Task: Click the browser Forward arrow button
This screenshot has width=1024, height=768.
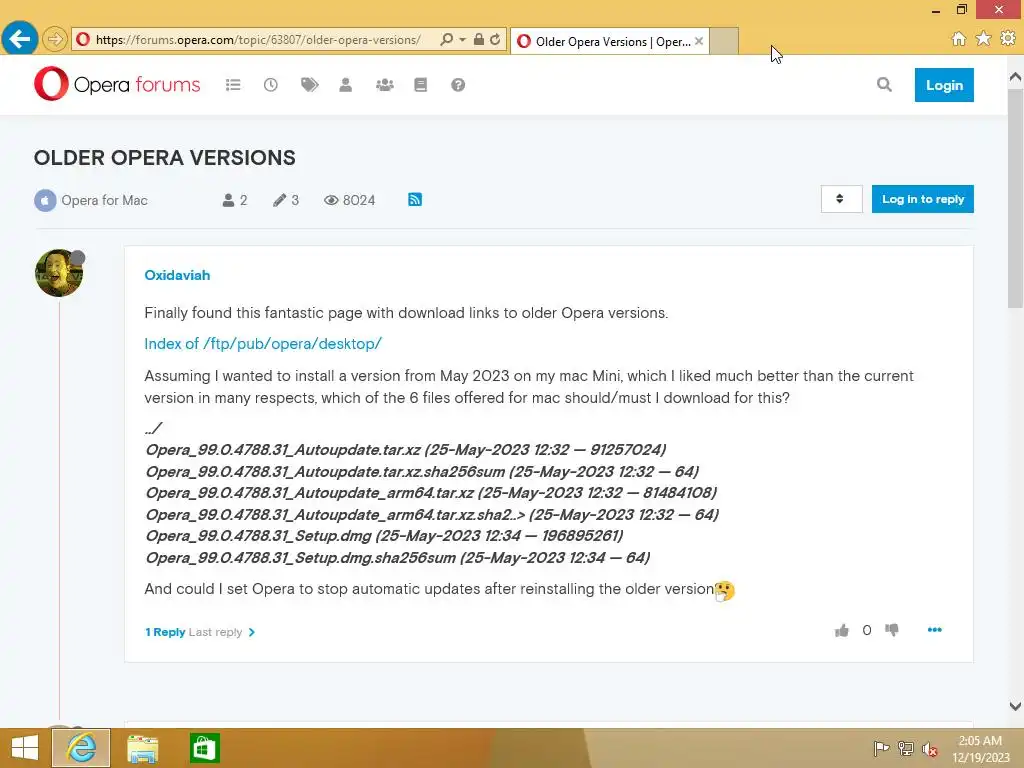Action: tap(55, 40)
